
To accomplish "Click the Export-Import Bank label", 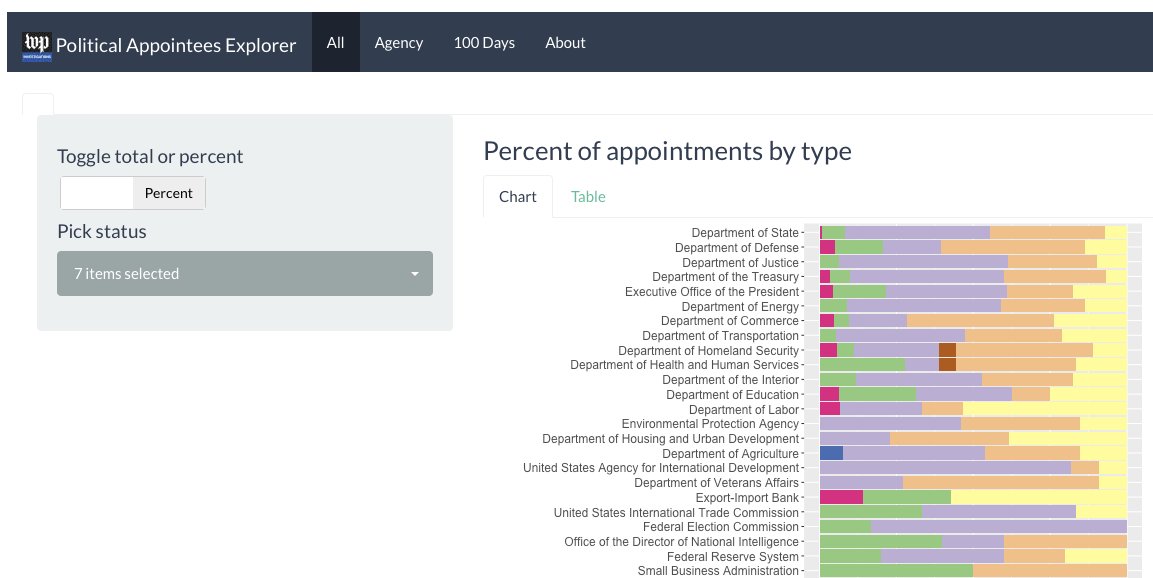I will 747,498.
